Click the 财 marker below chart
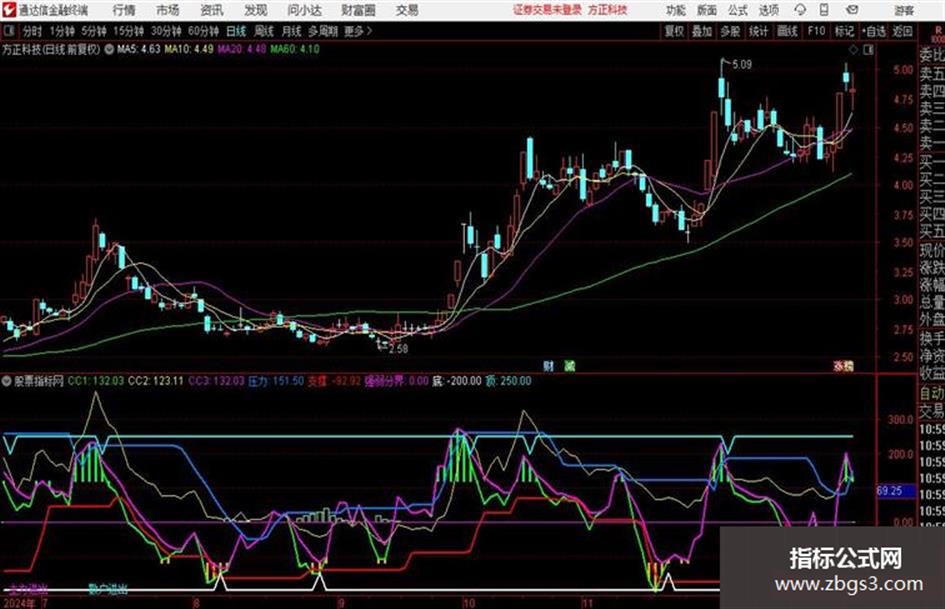Screen dimensions: 945x609 [x=548, y=365]
